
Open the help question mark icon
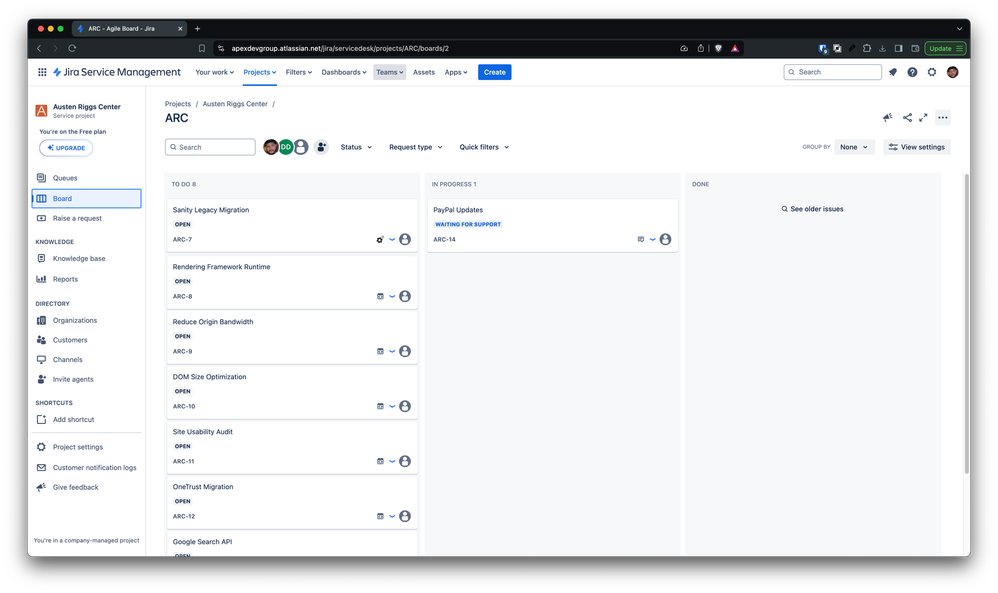tap(912, 73)
